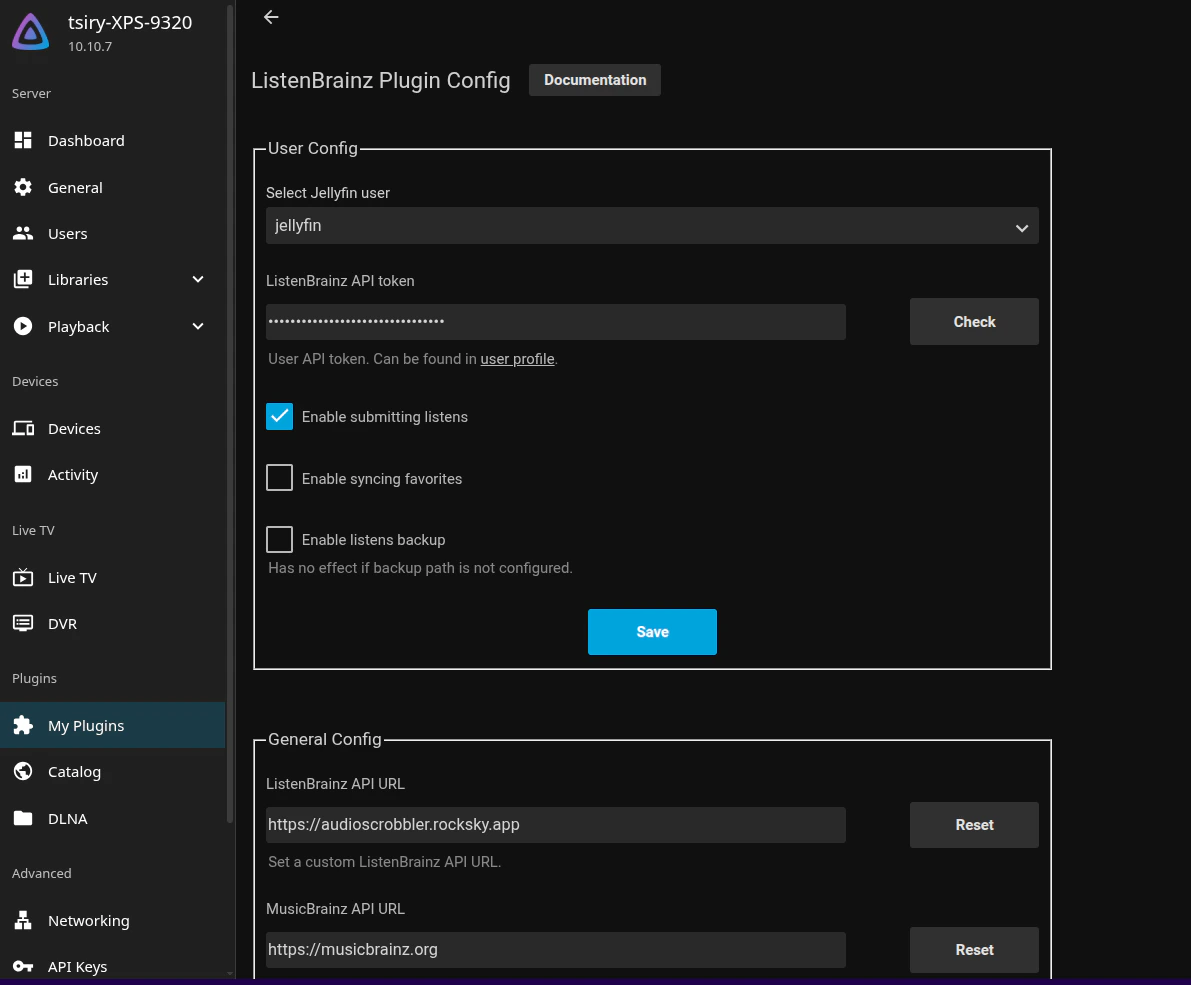The height and width of the screenshot is (985, 1191).
Task: Open the user profile link
Action: point(517,358)
